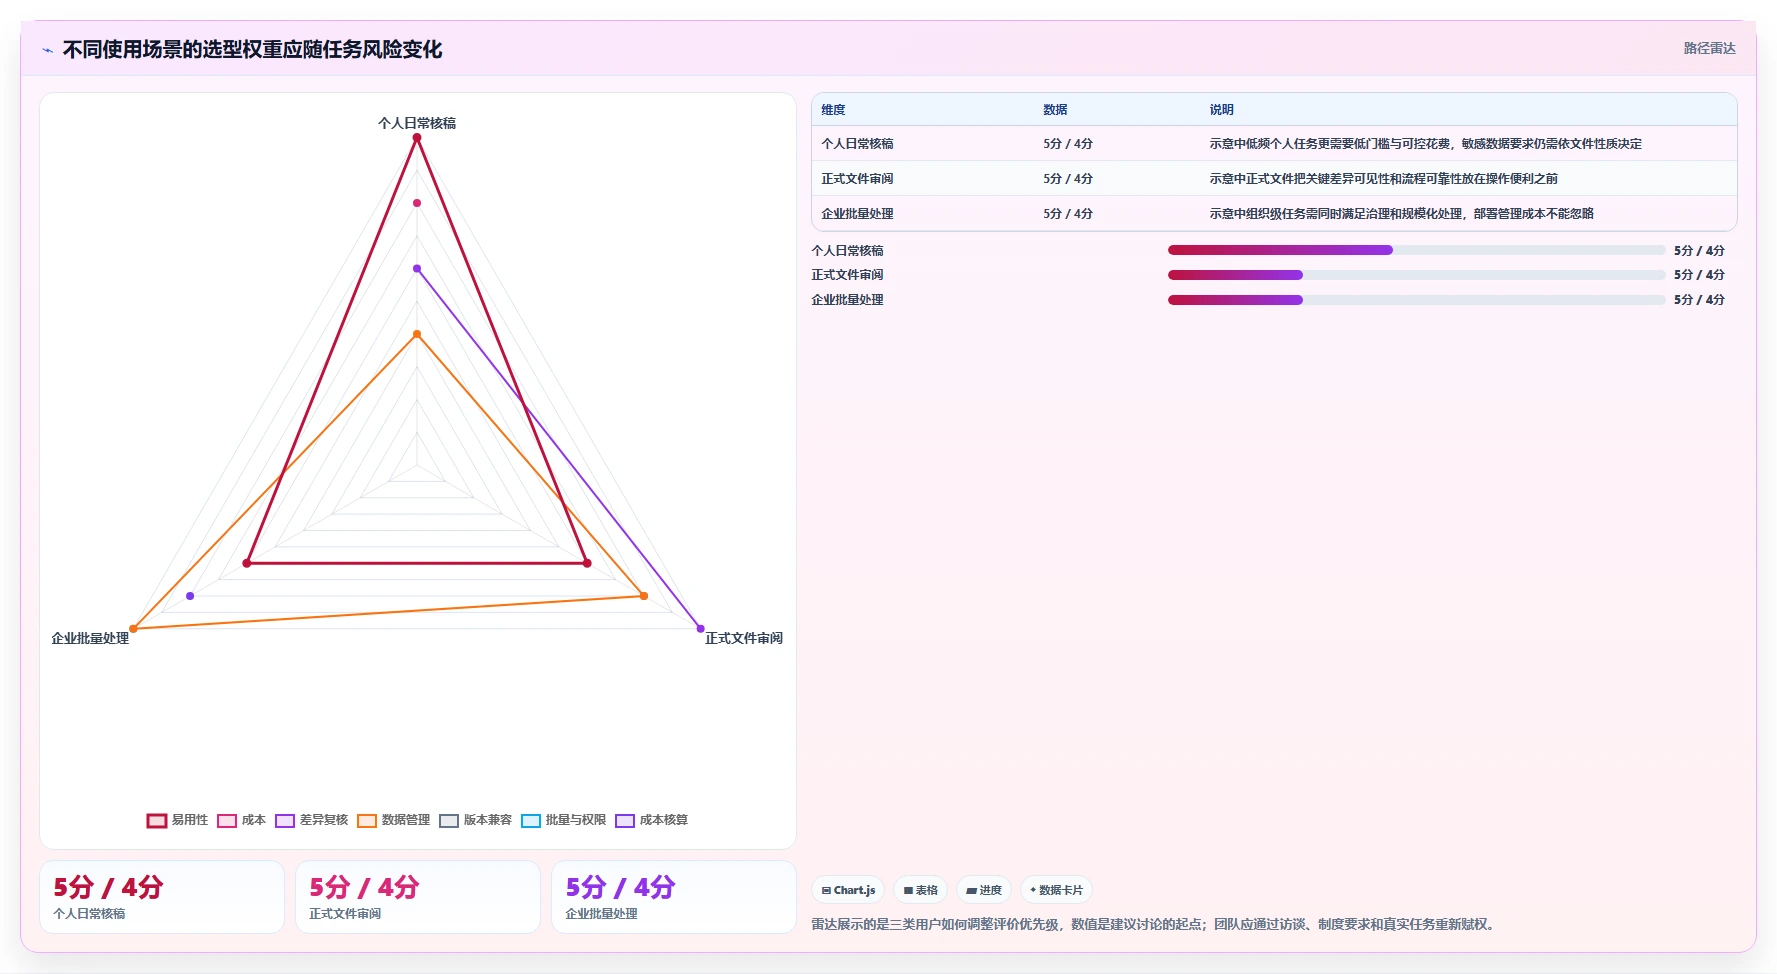The height and width of the screenshot is (974, 1777).
Task: Click the 表格 tag chip
Action: coord(920,890)
